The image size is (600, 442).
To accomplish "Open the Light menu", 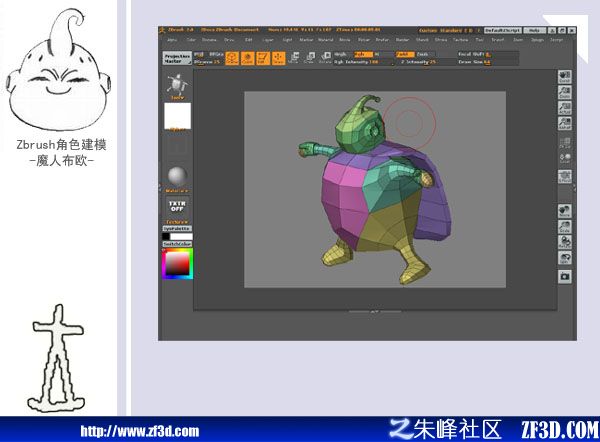I will (287, 40).
